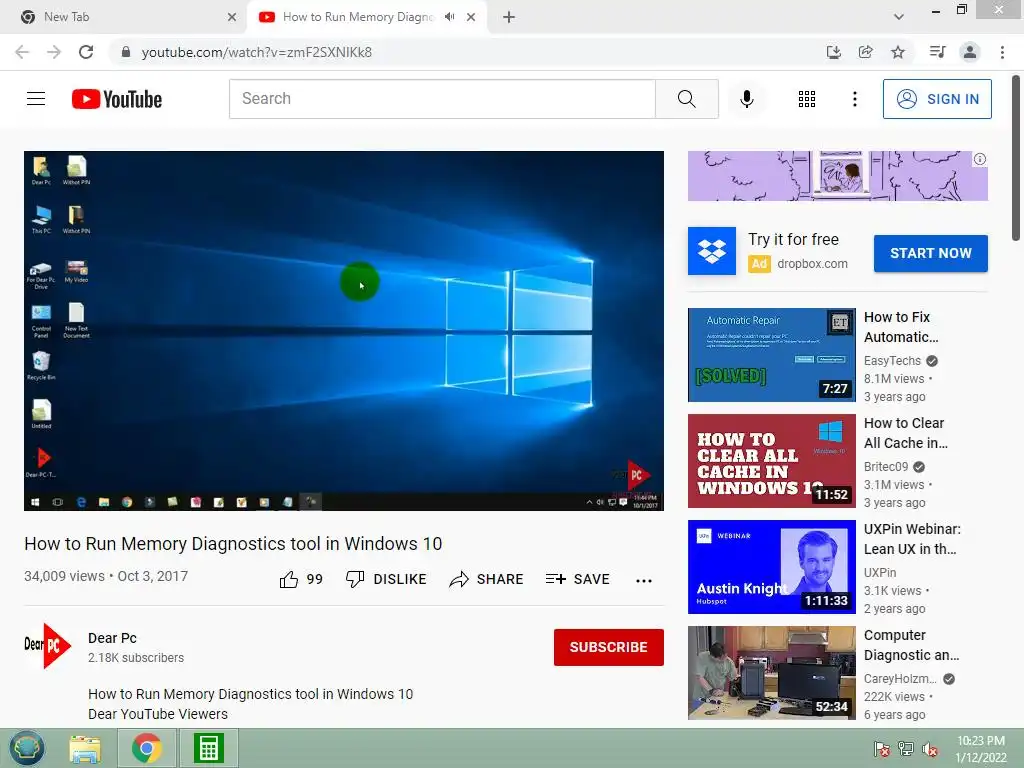
Task: Open a new browser tab with plus
Action: tap(509, 17)
